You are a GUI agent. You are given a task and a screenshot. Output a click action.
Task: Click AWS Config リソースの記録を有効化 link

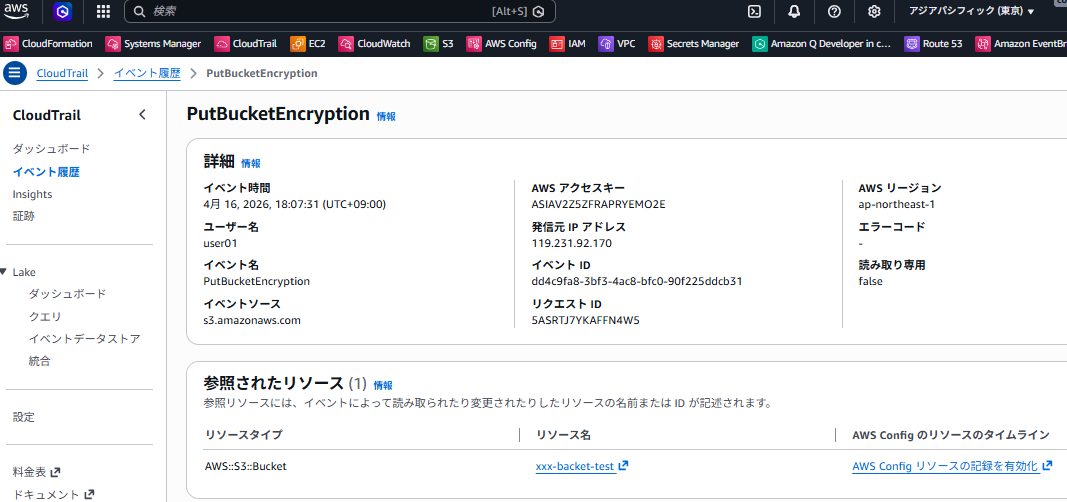coord(952,467)
